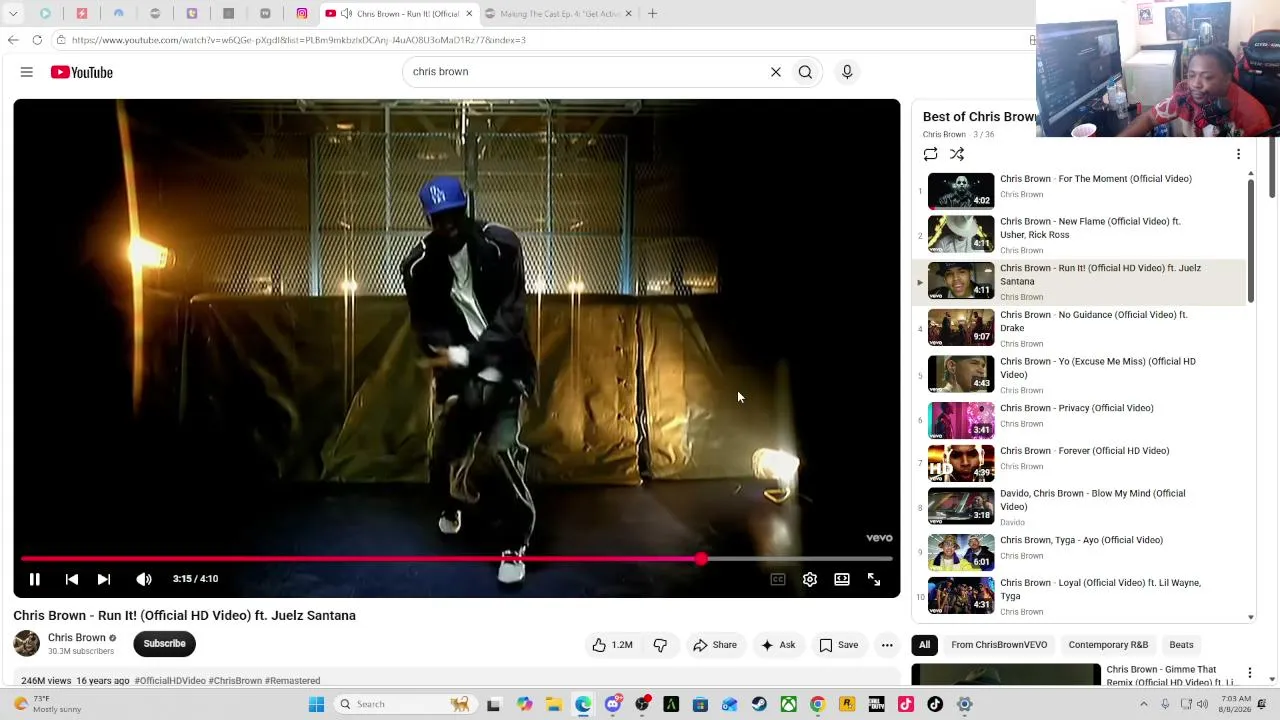Go back in browser history
This screenshot has width=1280, height=720.
(x=13, y=40)
